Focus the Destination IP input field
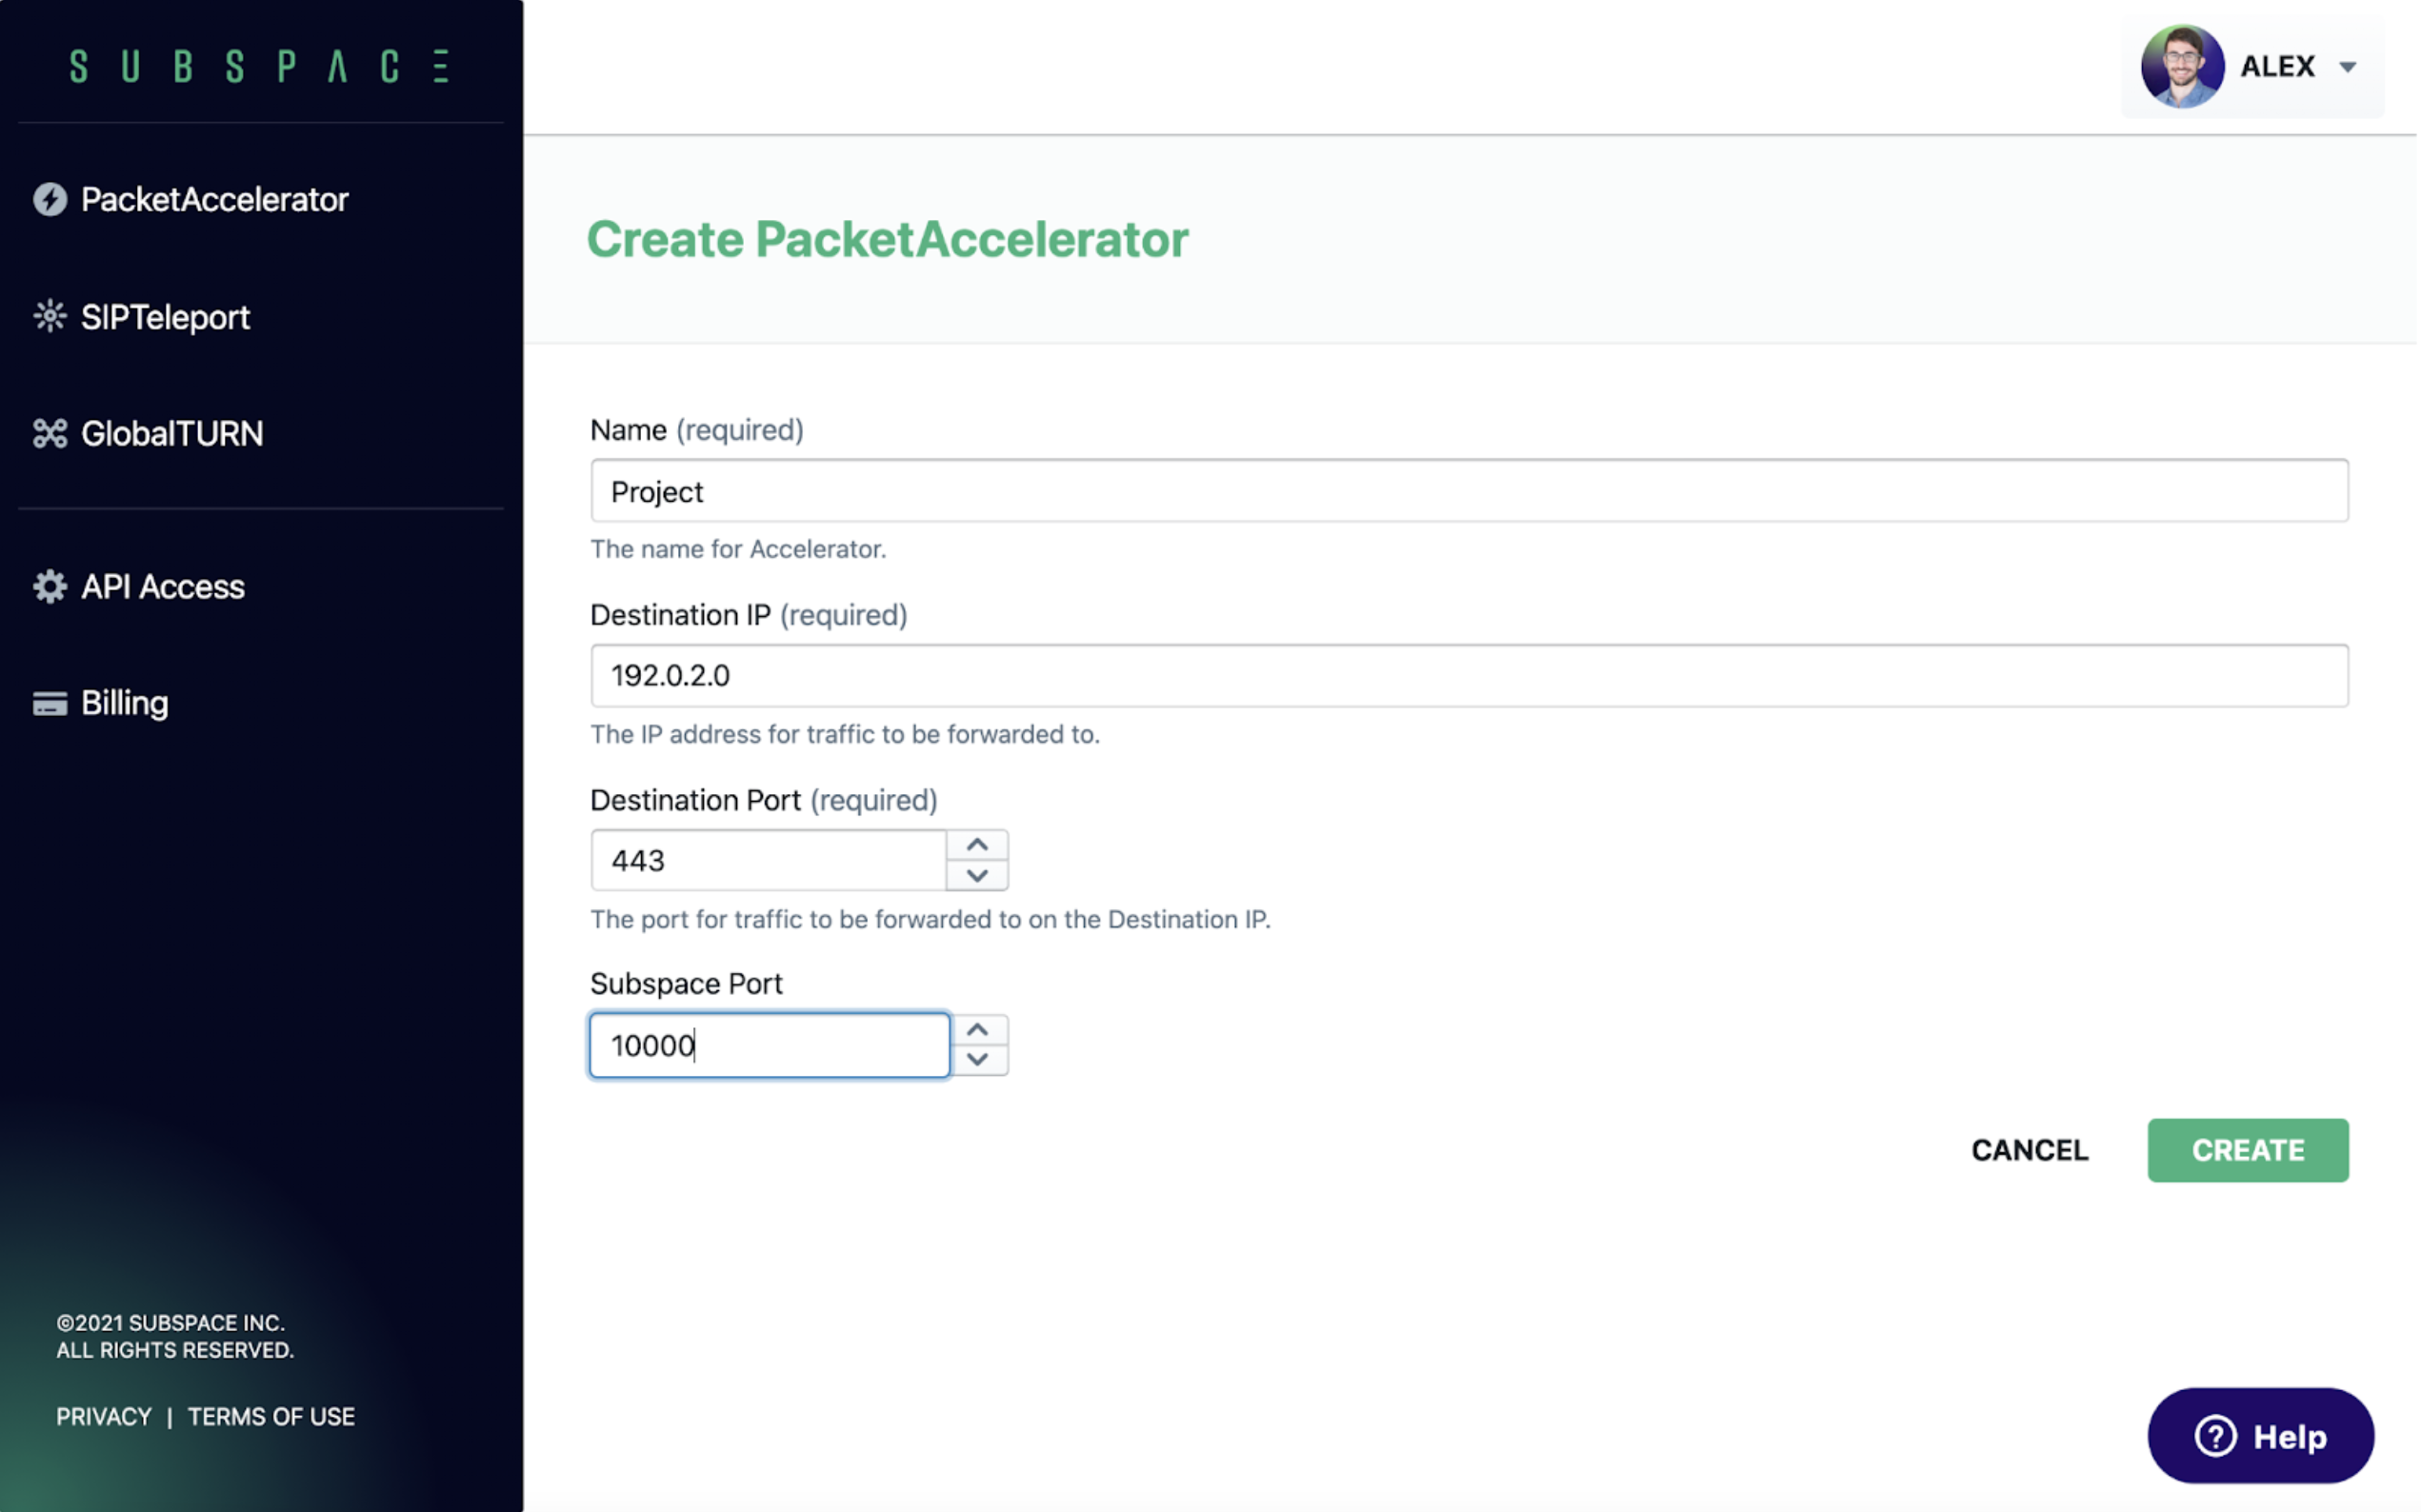The image size is (2421, 1512). (x=1470, y=676)
